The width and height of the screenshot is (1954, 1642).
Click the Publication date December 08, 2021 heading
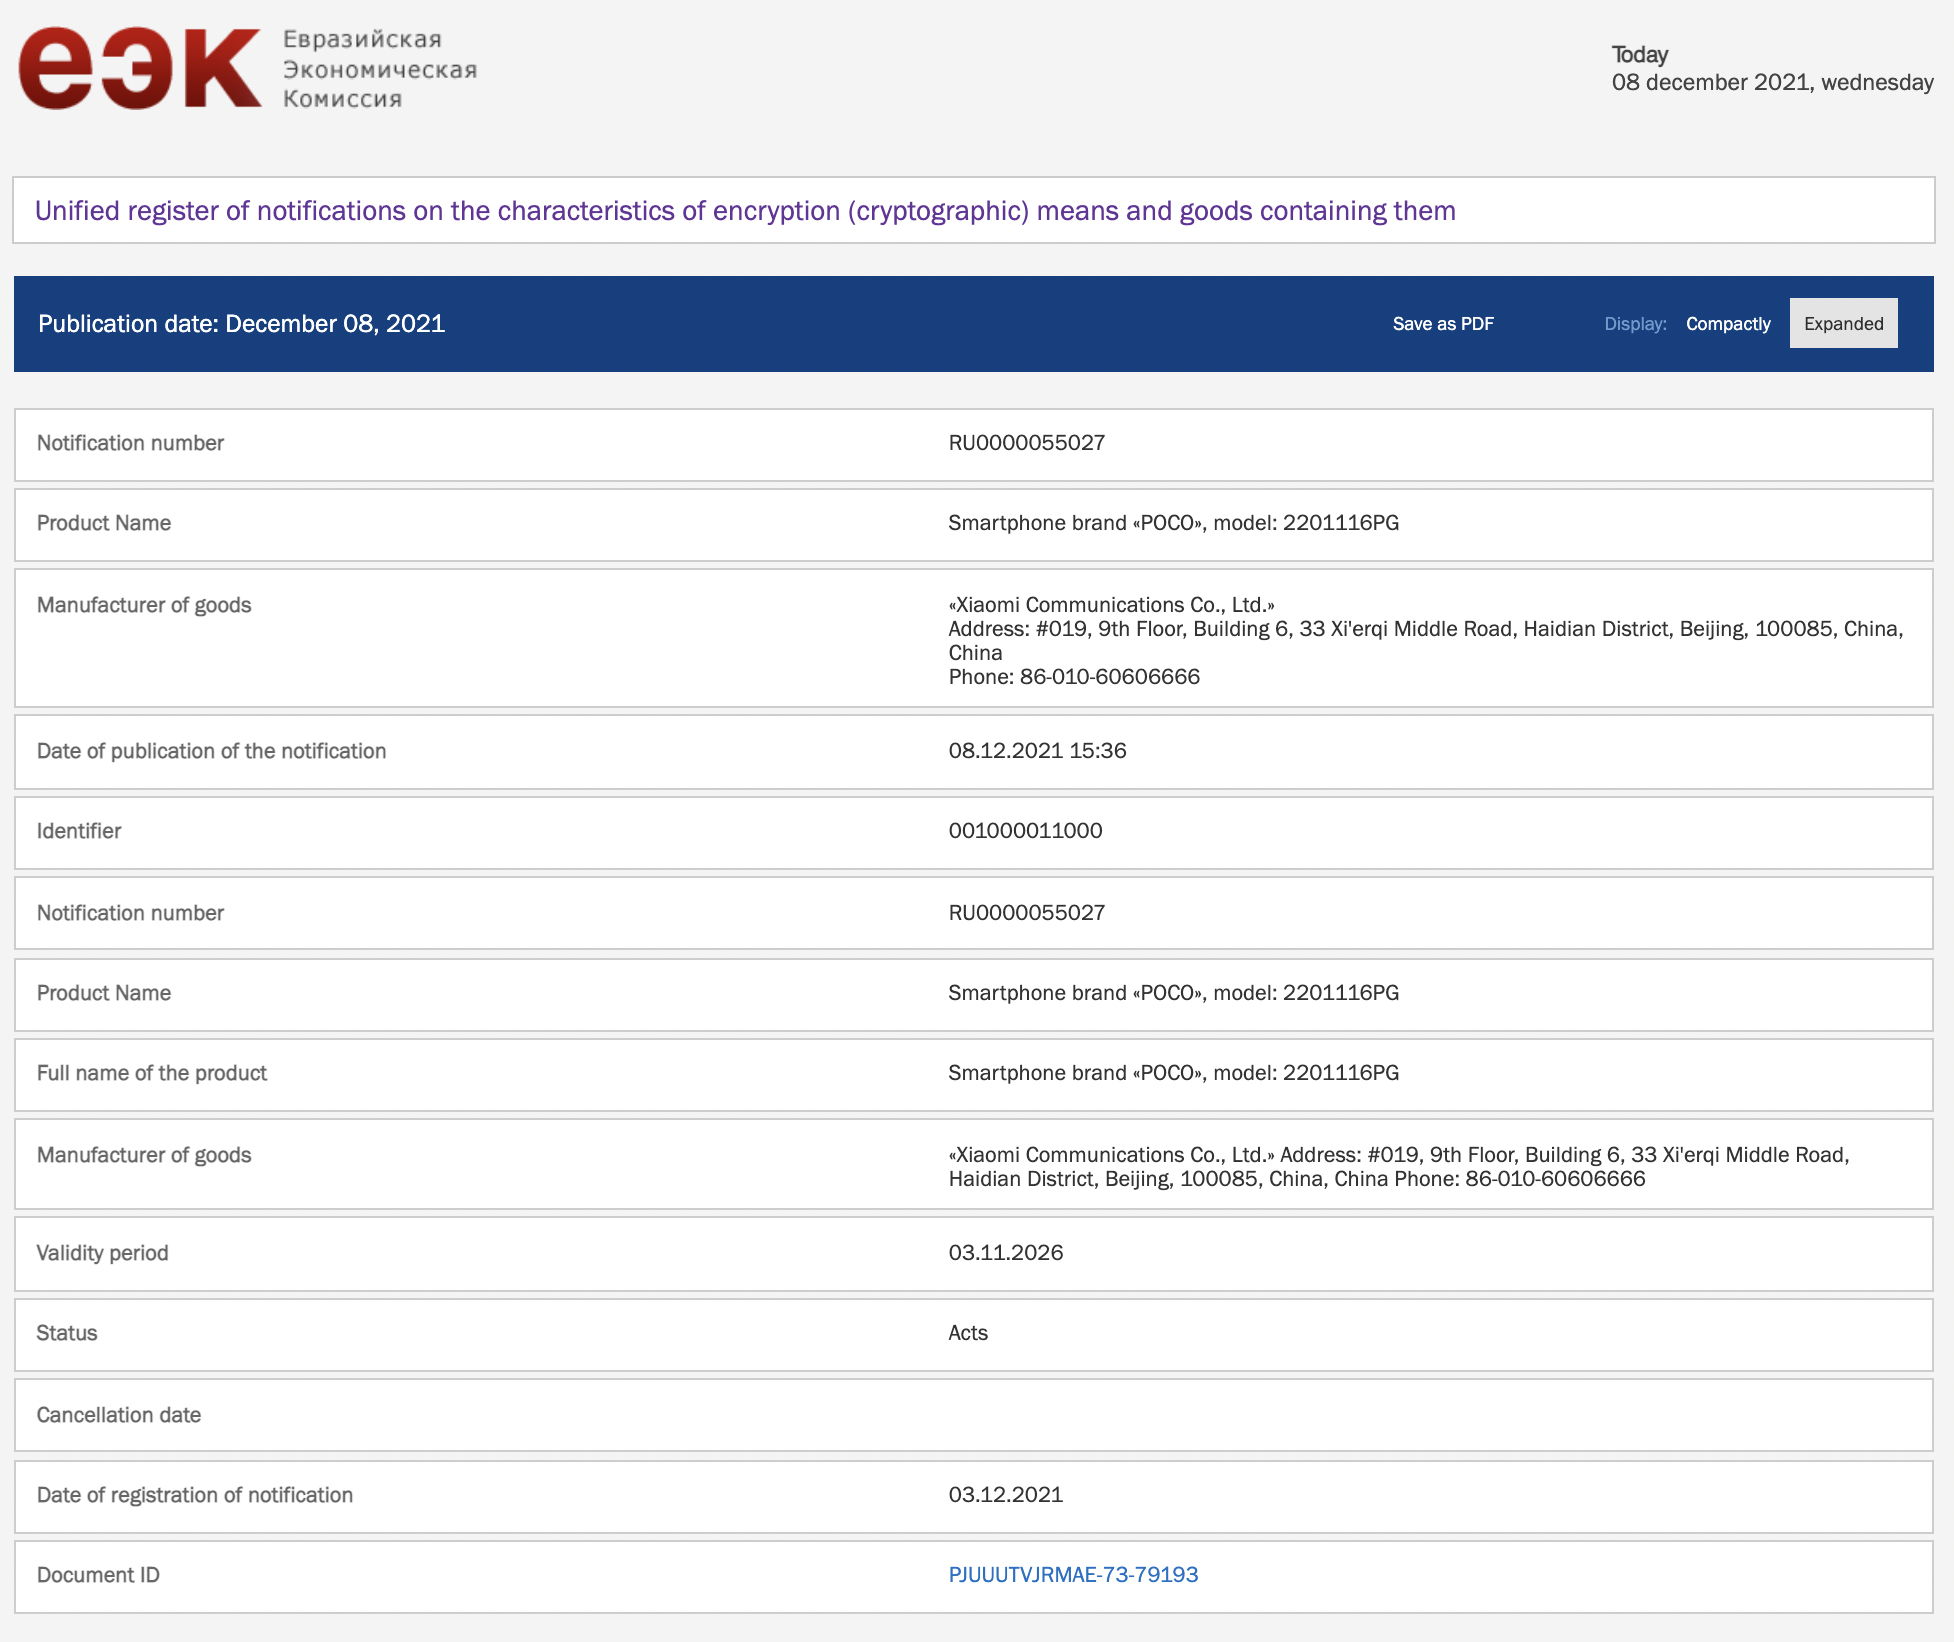pos(241,324)
